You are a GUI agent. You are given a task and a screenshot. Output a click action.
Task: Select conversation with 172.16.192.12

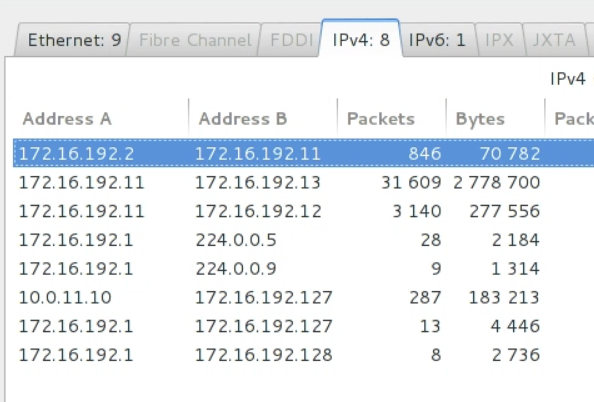coord(303,211)
